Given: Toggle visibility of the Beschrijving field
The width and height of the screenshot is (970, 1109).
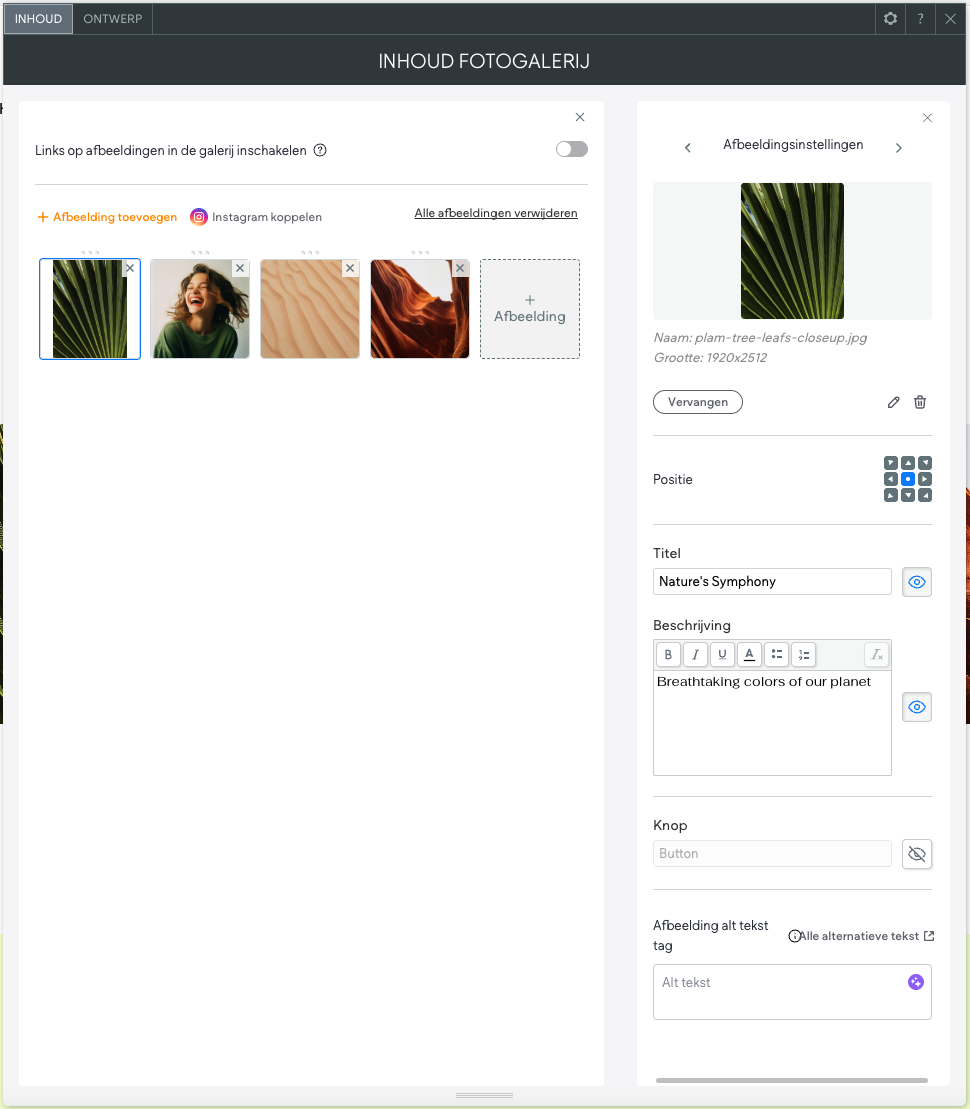Looking at the screenshot, I should click(x=917, y=707).
